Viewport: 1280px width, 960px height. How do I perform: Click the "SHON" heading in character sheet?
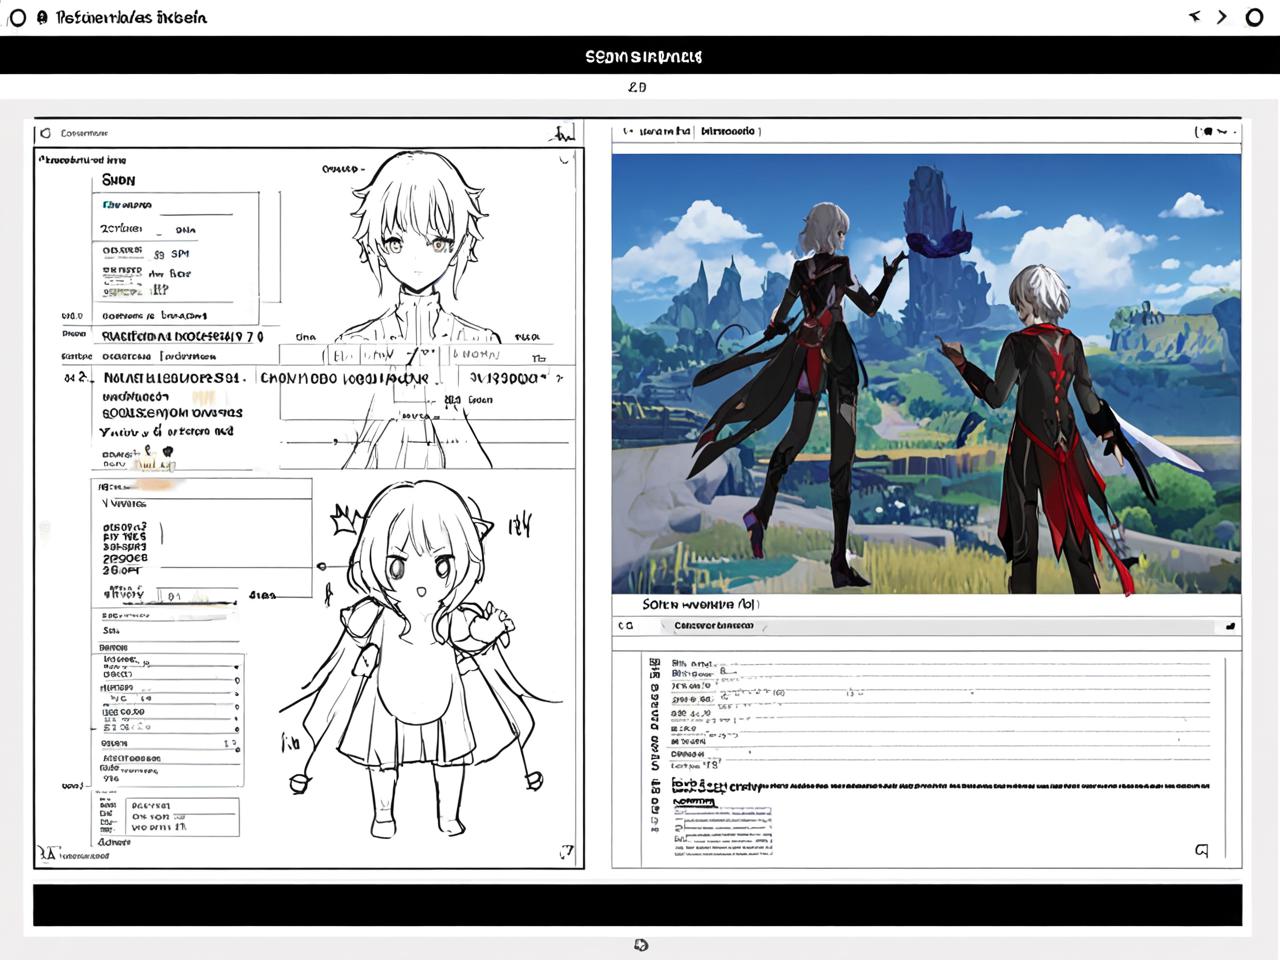point(118,180)
